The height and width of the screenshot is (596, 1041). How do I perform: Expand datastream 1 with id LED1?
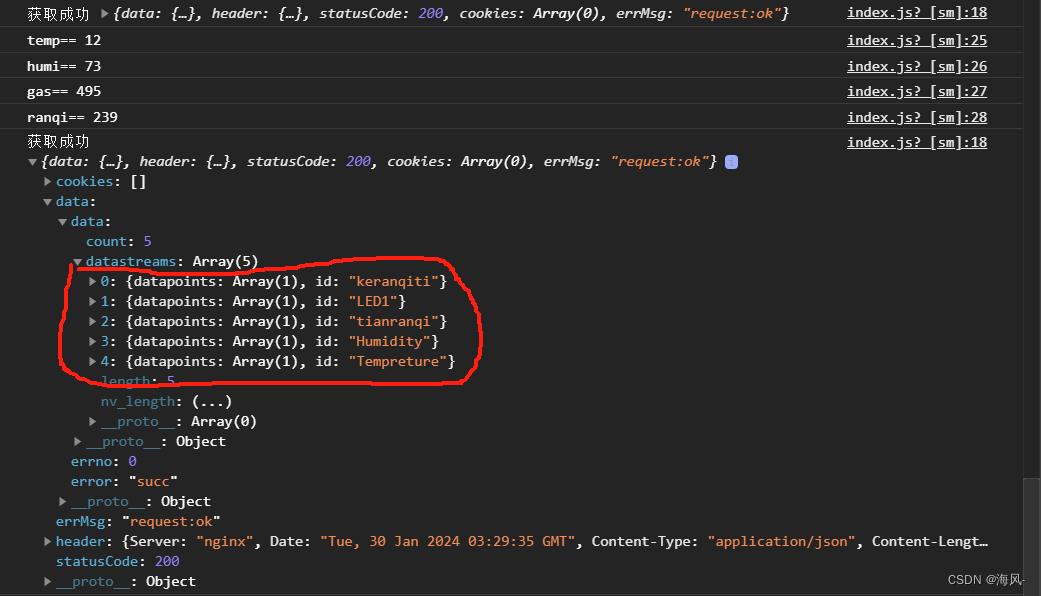[93, 302]
